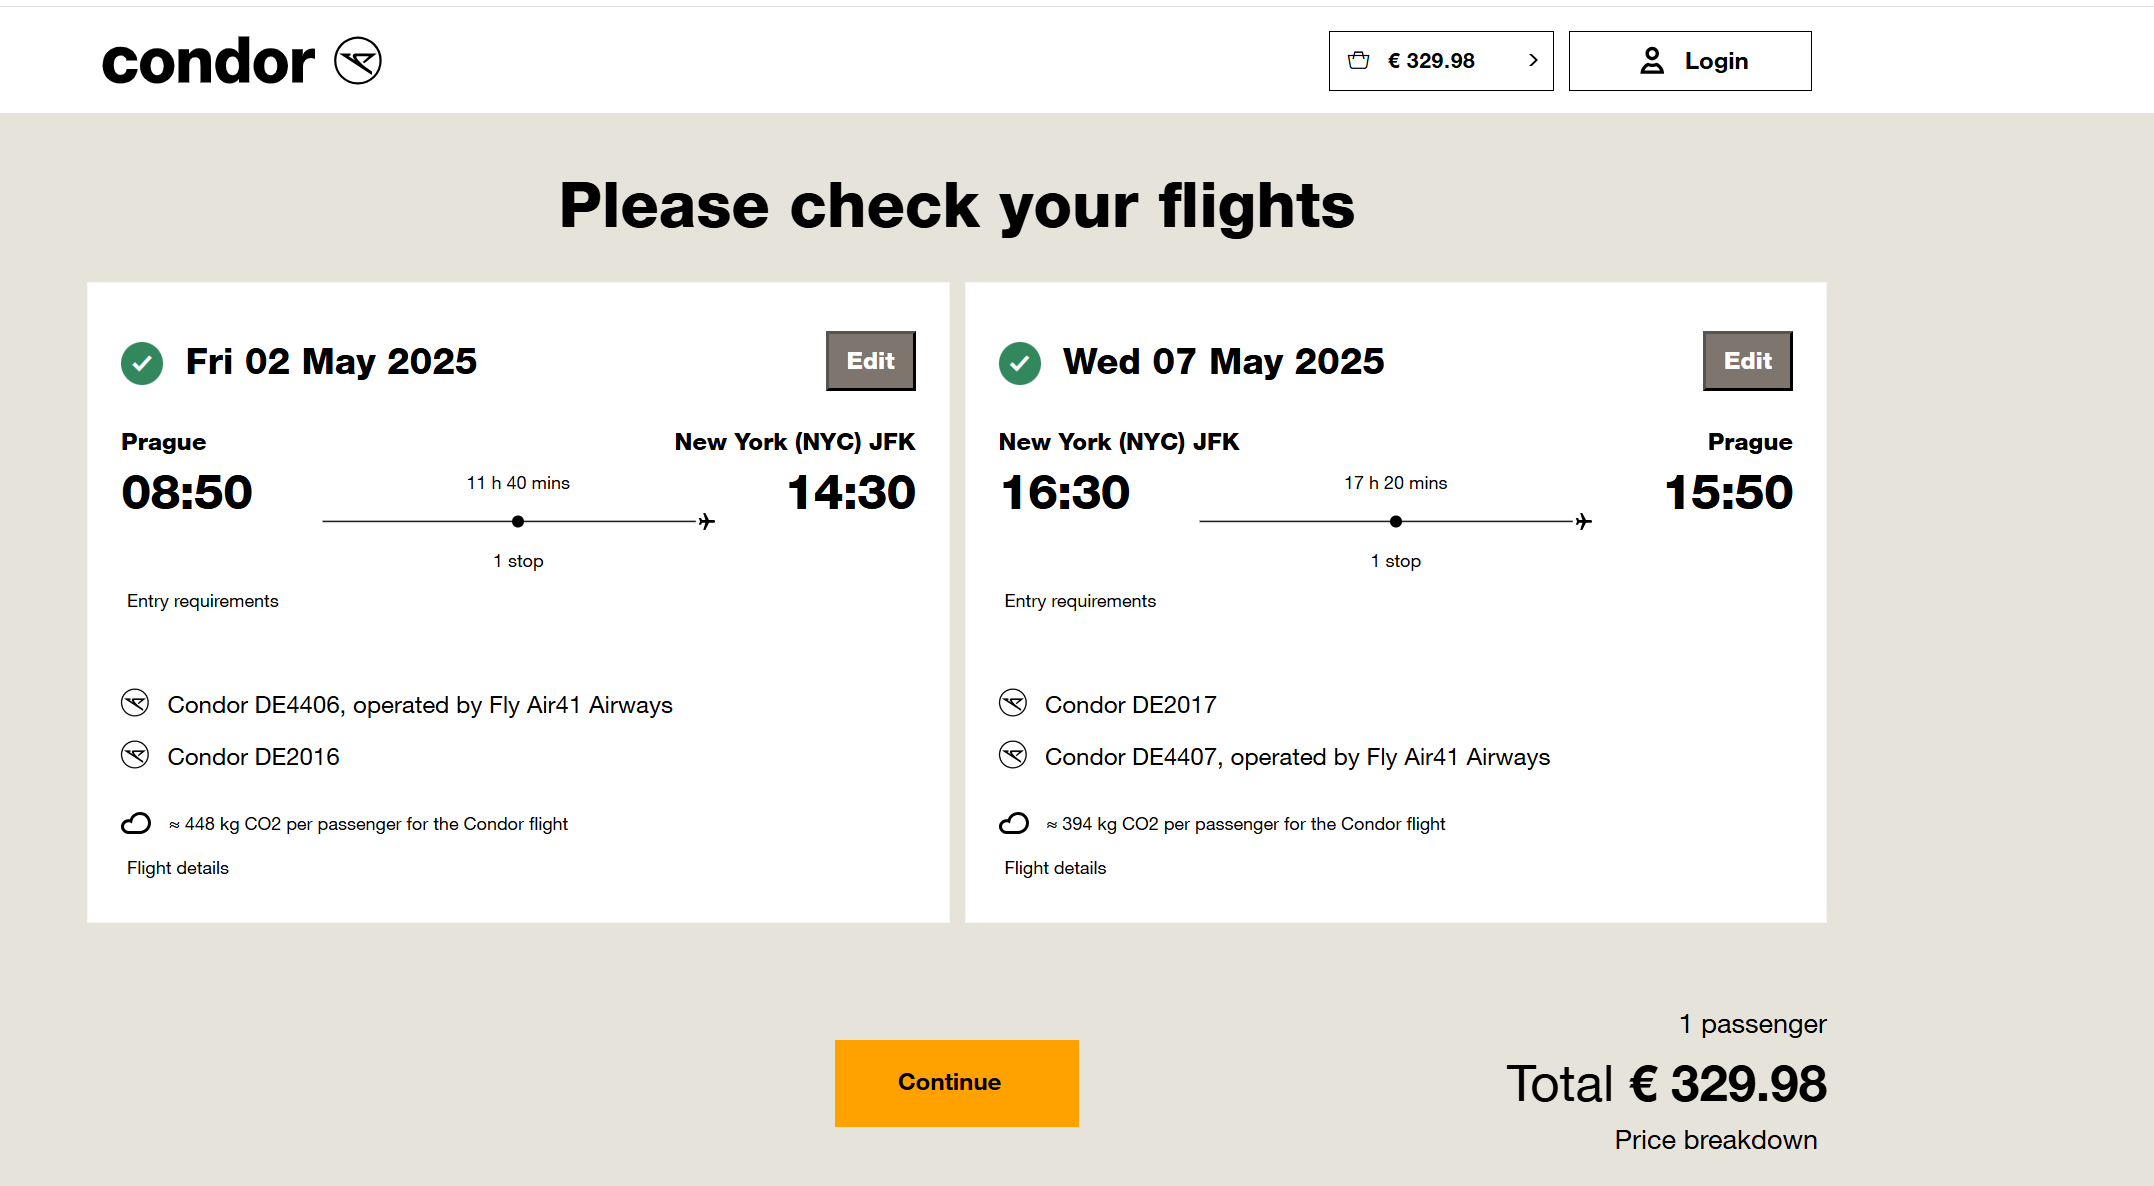
Task: Click airline icon beside Condor DE2017
Action: coord(1013,703)
